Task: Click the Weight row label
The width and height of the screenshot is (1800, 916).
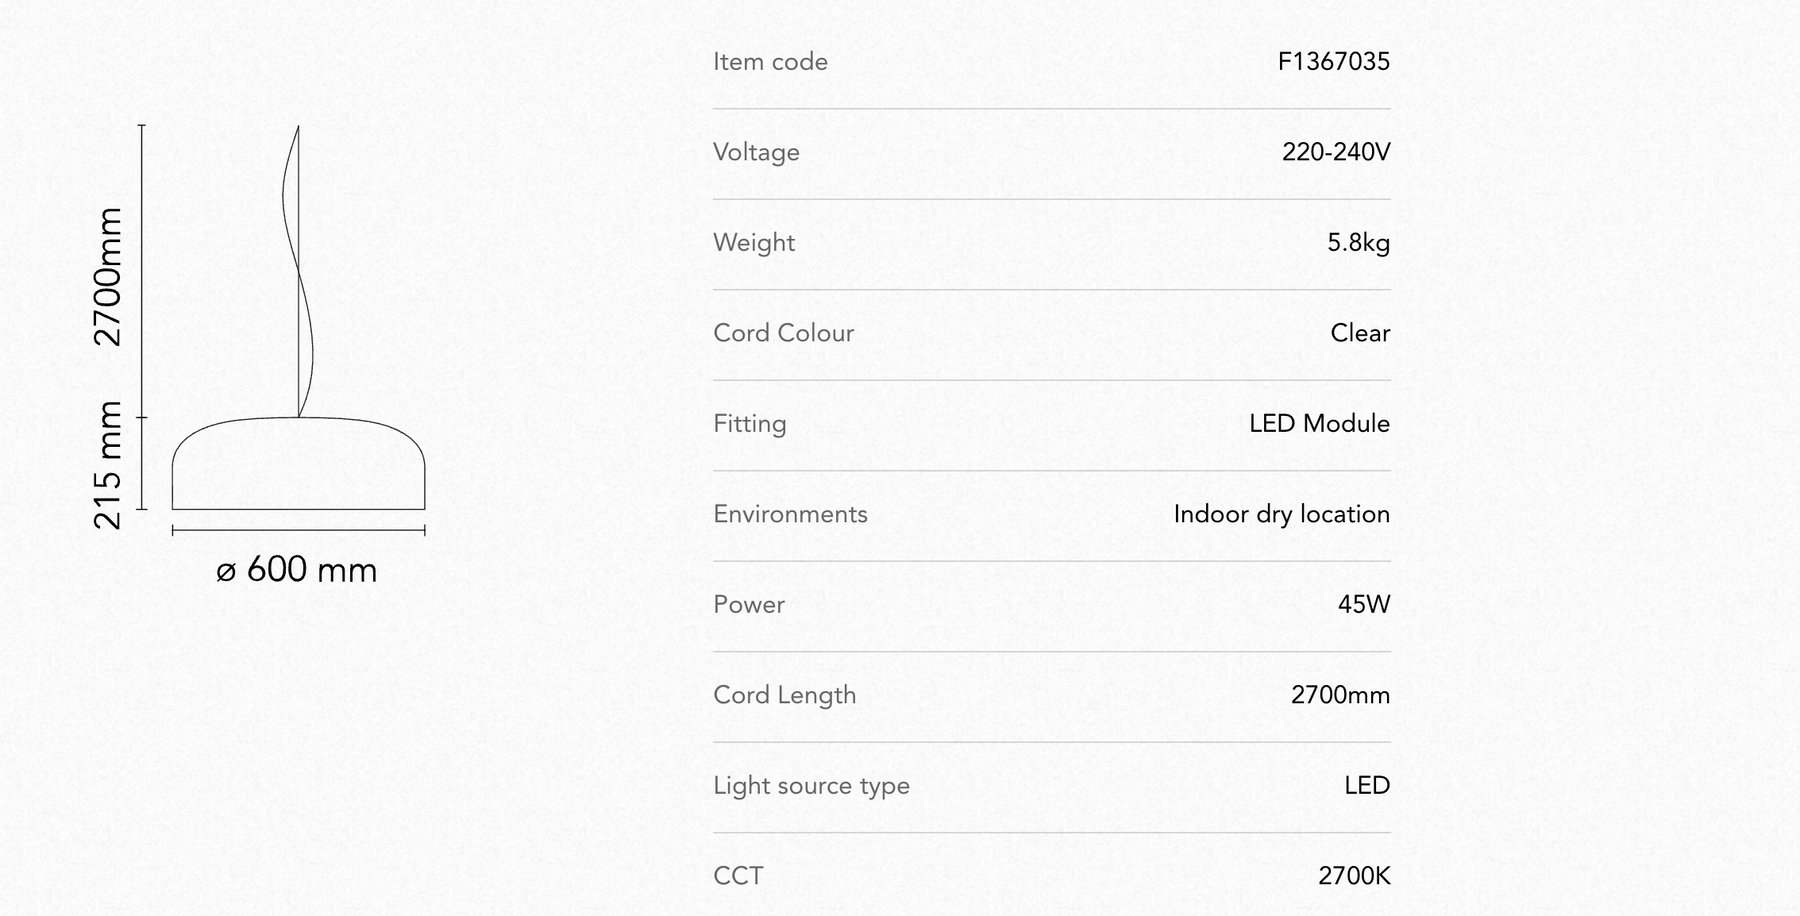Action: pyautogui.click(x=754, y=243)
